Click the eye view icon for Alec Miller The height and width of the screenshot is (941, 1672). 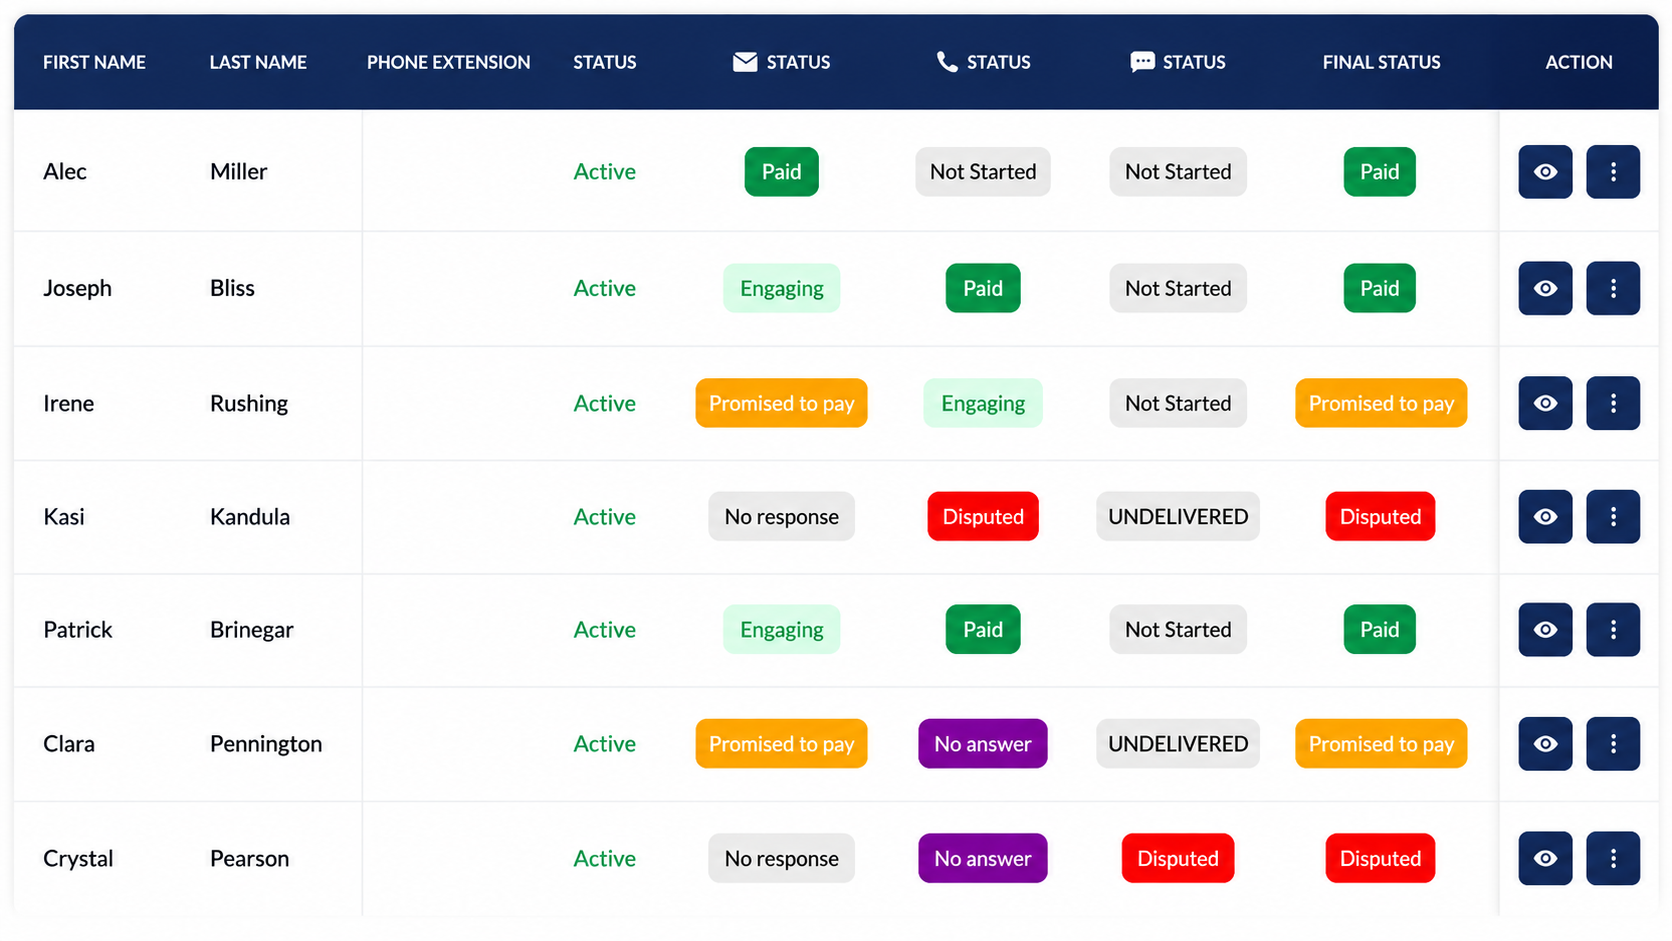(1545, 172)
